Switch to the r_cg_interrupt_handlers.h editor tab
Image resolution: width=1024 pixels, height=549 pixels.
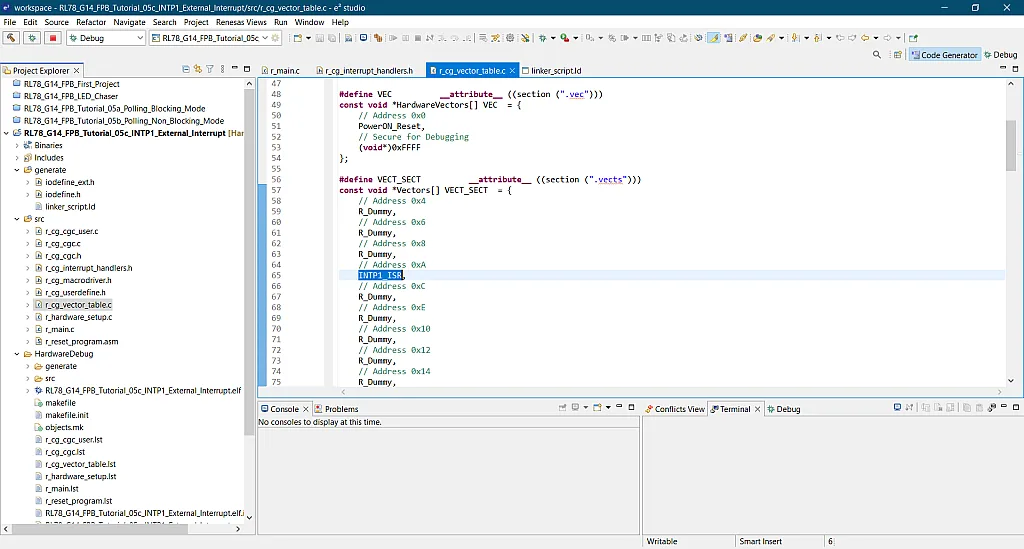368,71
